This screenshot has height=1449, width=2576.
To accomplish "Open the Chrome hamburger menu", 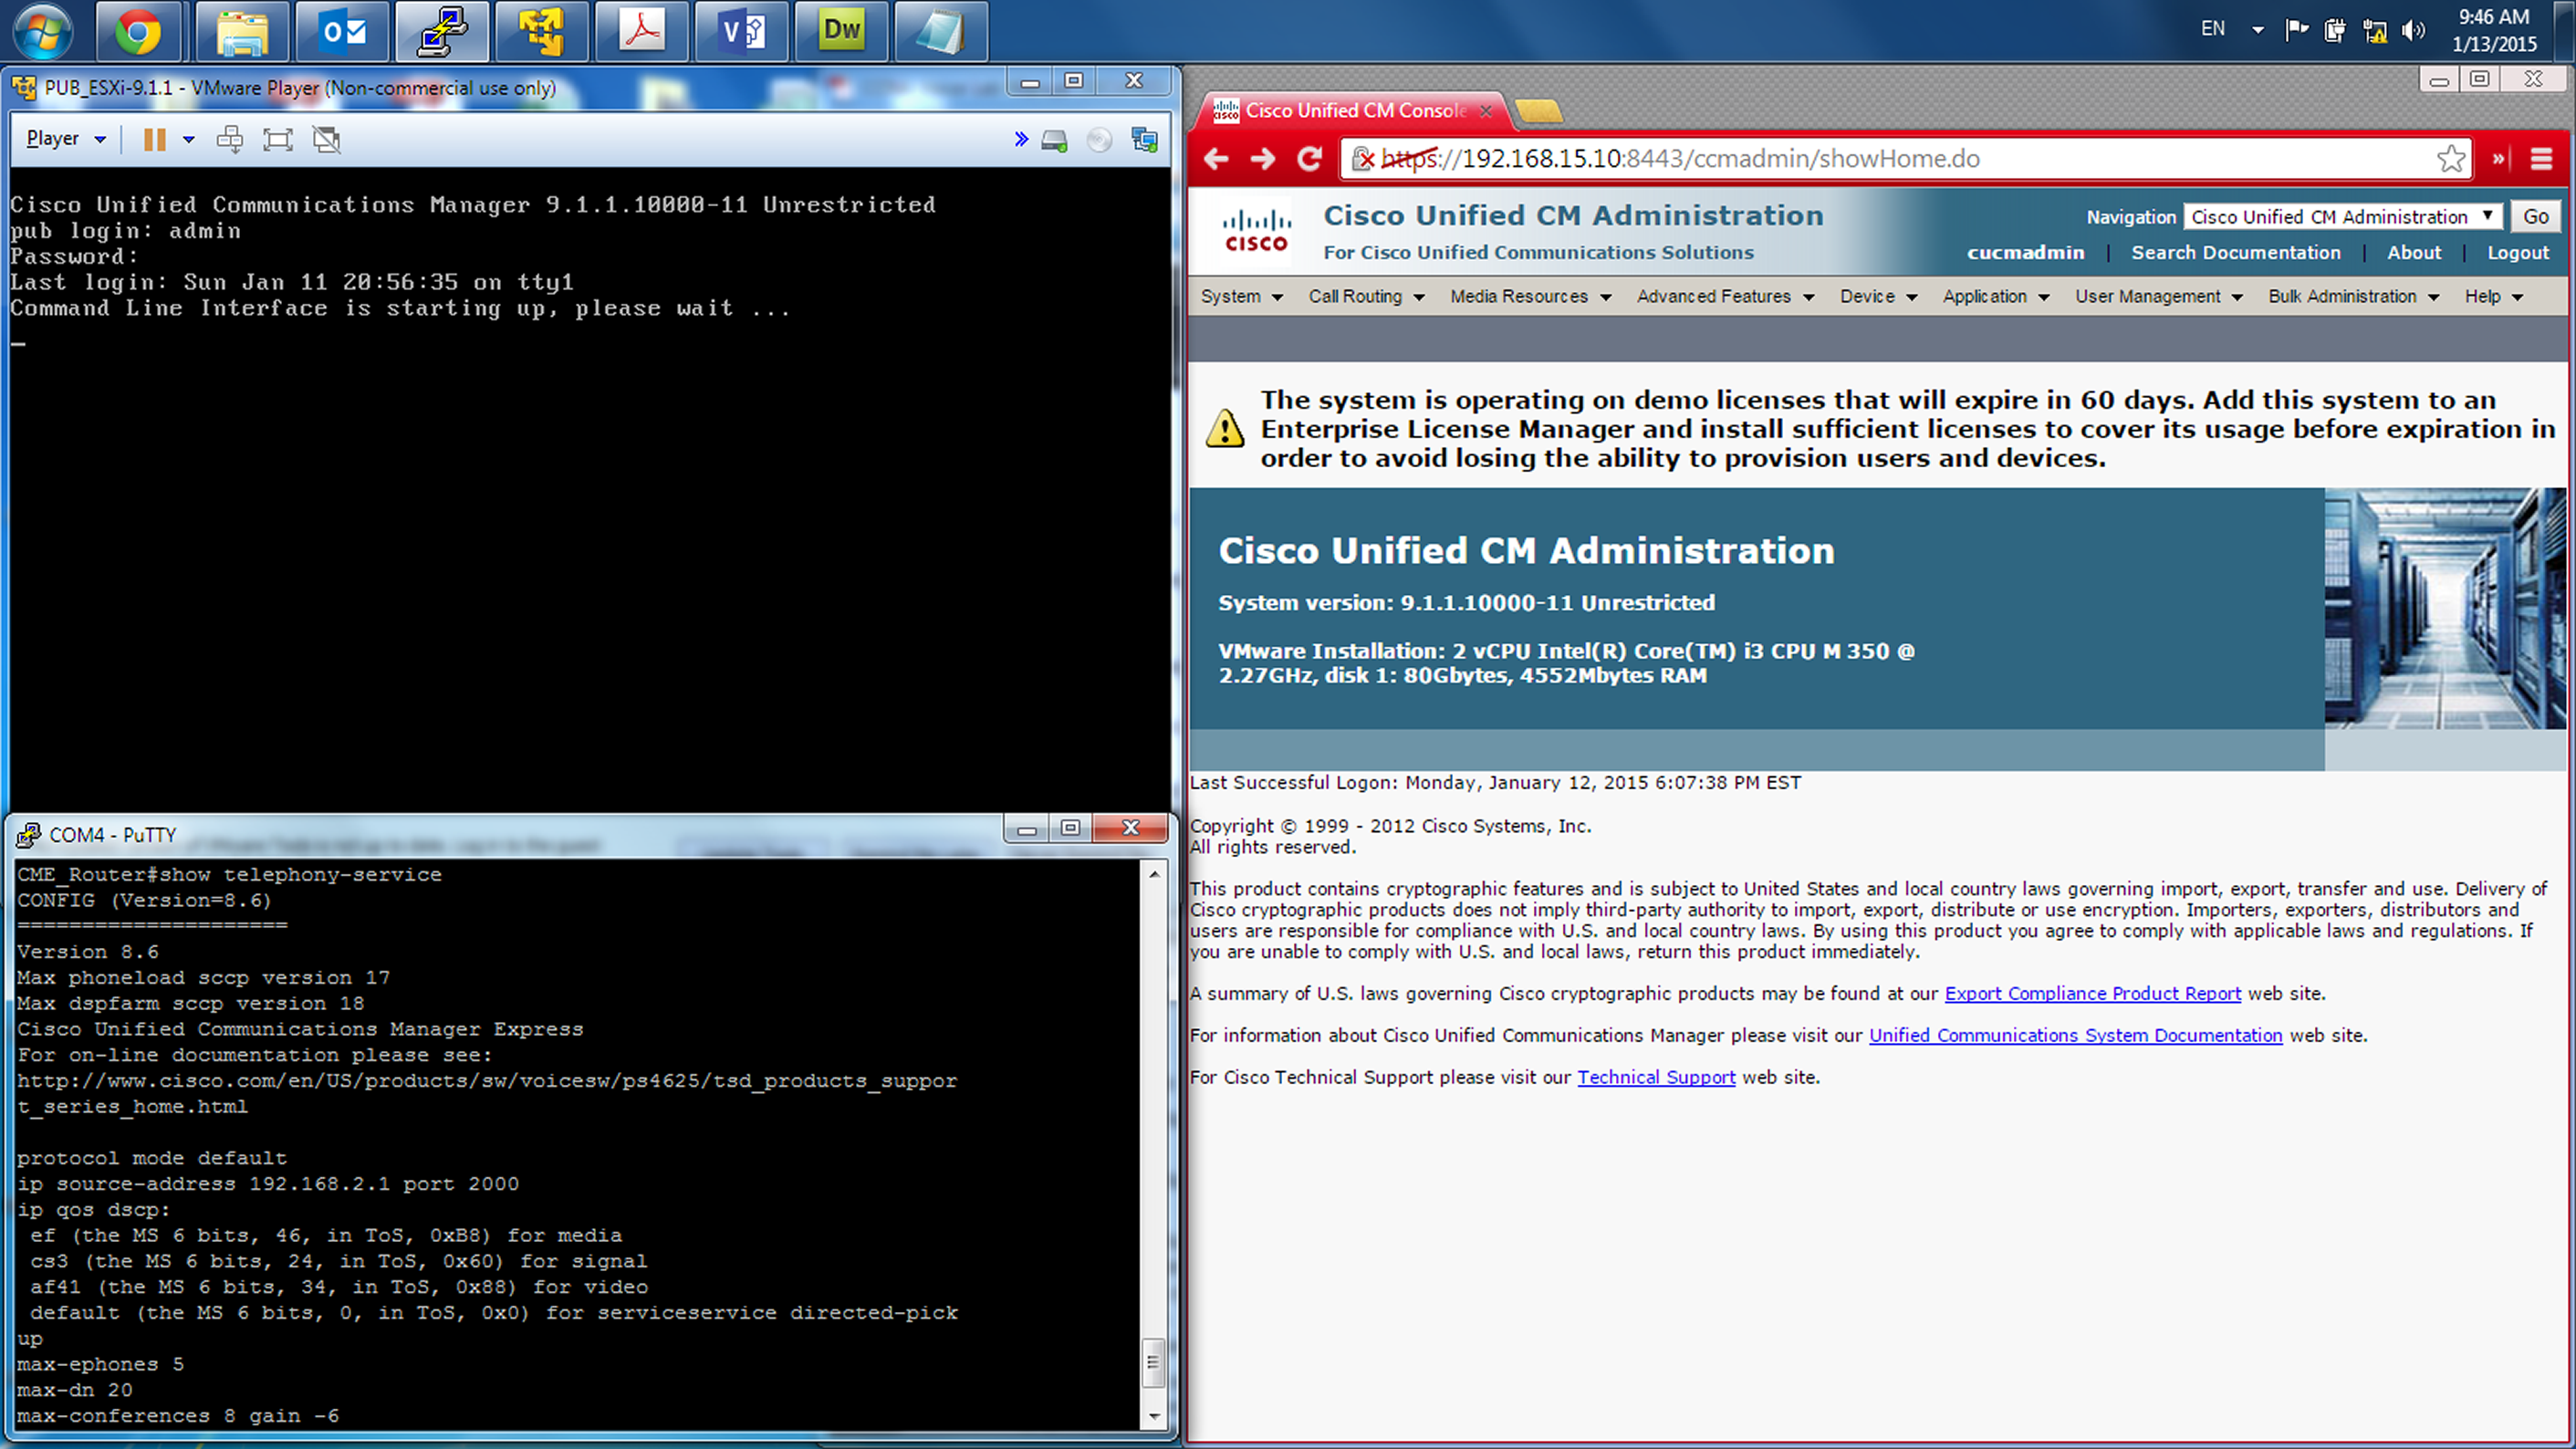I will click(2541, 159).
